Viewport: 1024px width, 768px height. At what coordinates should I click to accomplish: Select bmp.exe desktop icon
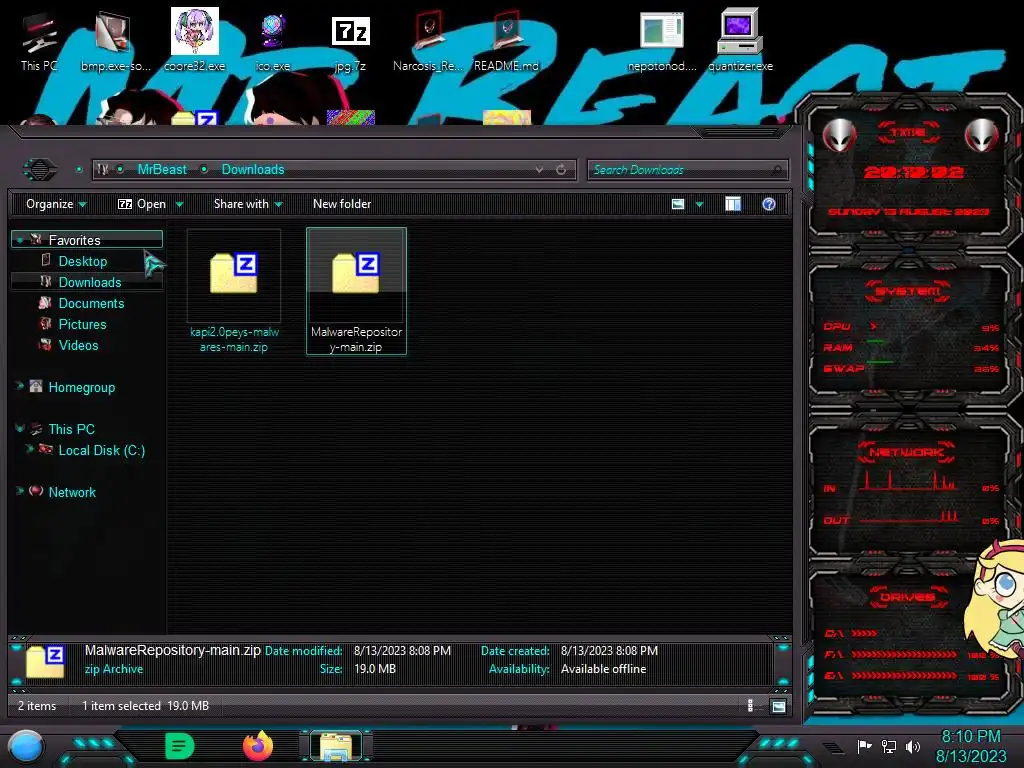pyautogui.click(x=115, y=42)
